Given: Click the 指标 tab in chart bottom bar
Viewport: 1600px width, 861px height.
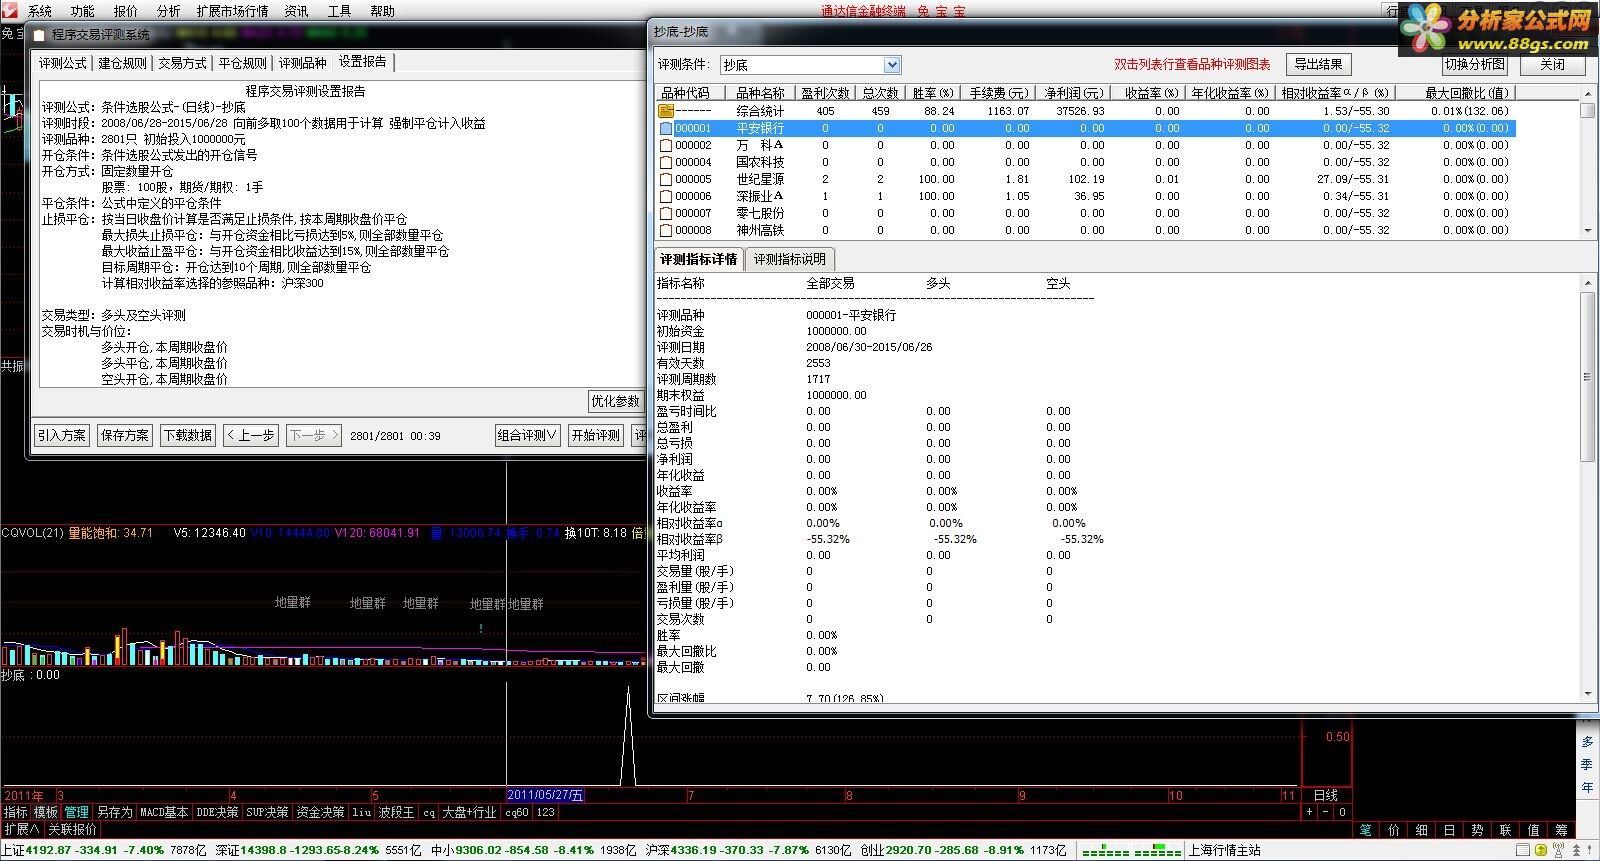Looking at the screenshot, I should tap(15, 812).
